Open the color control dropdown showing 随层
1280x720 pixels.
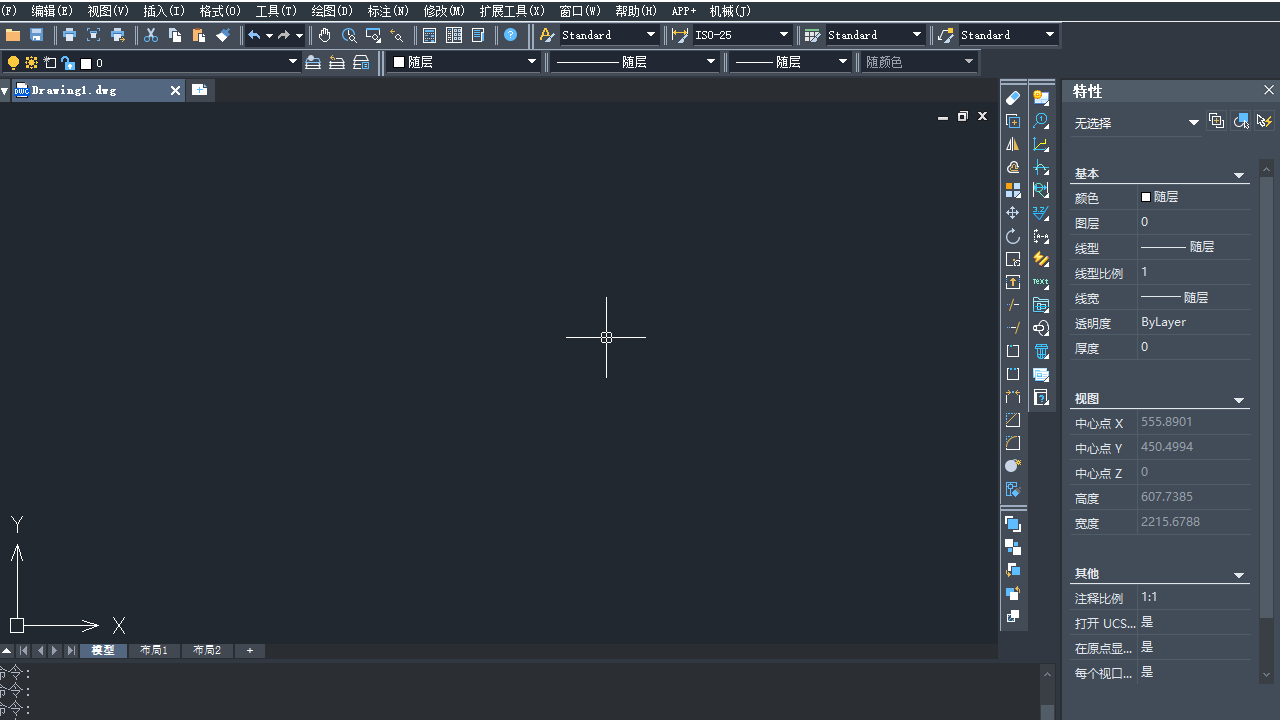click(532, 62)
